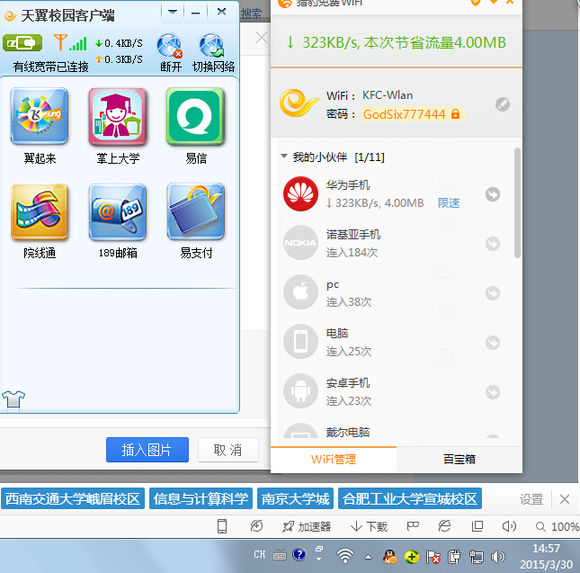
Task: Open the 掌上大学 app icon
Action: click(x=118, y=116)
